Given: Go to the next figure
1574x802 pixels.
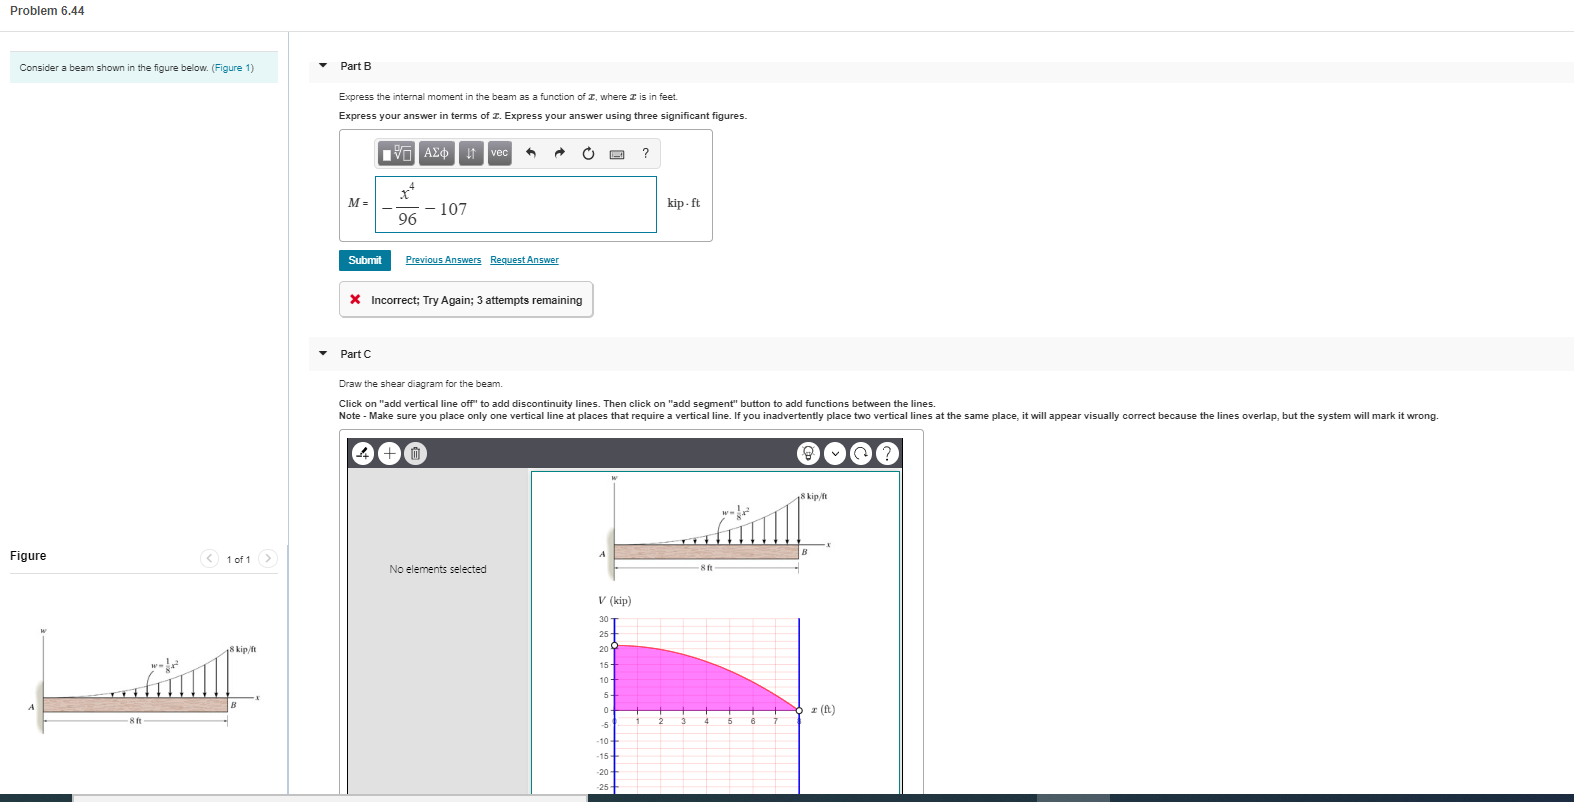Looking at the screenshot, I should point(268,559).
